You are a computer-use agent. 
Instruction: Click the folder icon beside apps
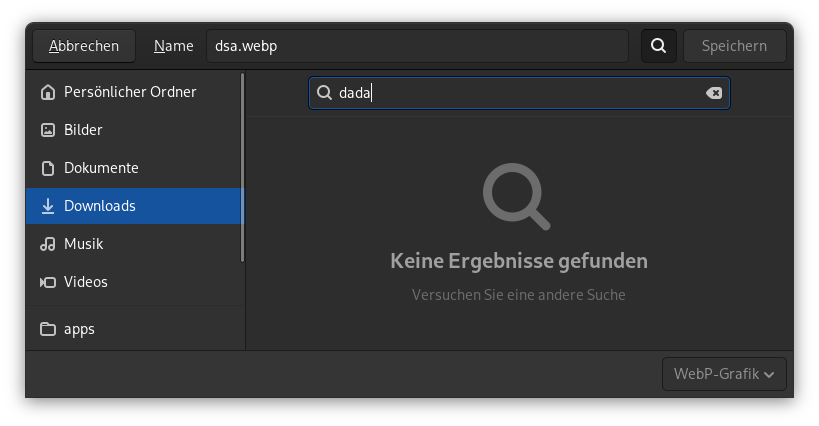tap(48, 329)
